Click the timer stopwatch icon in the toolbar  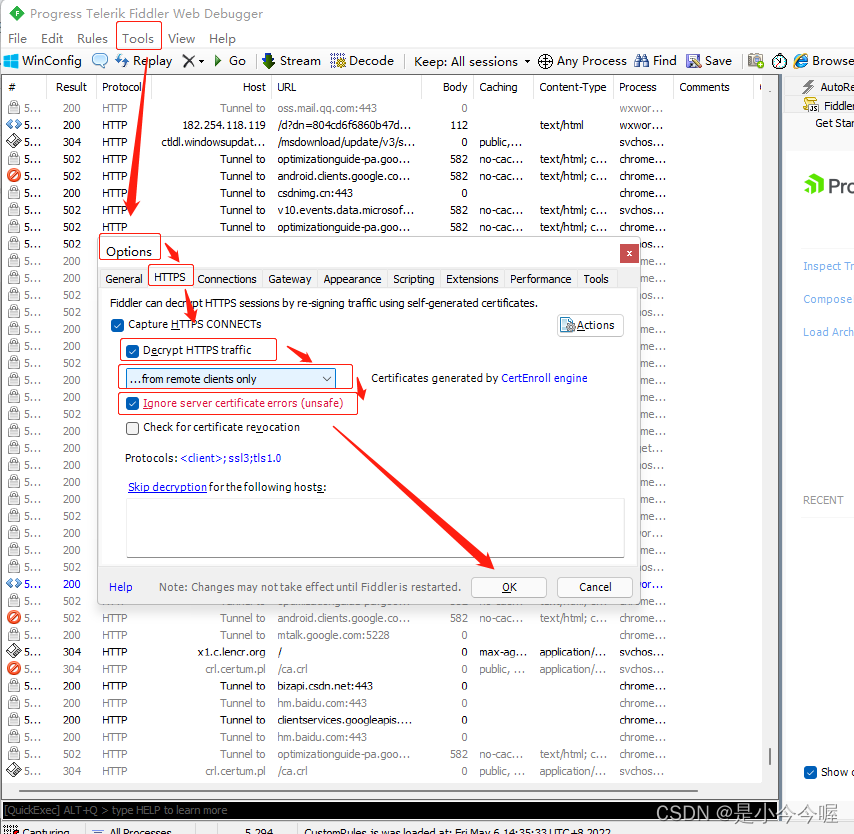coord(779,61)
